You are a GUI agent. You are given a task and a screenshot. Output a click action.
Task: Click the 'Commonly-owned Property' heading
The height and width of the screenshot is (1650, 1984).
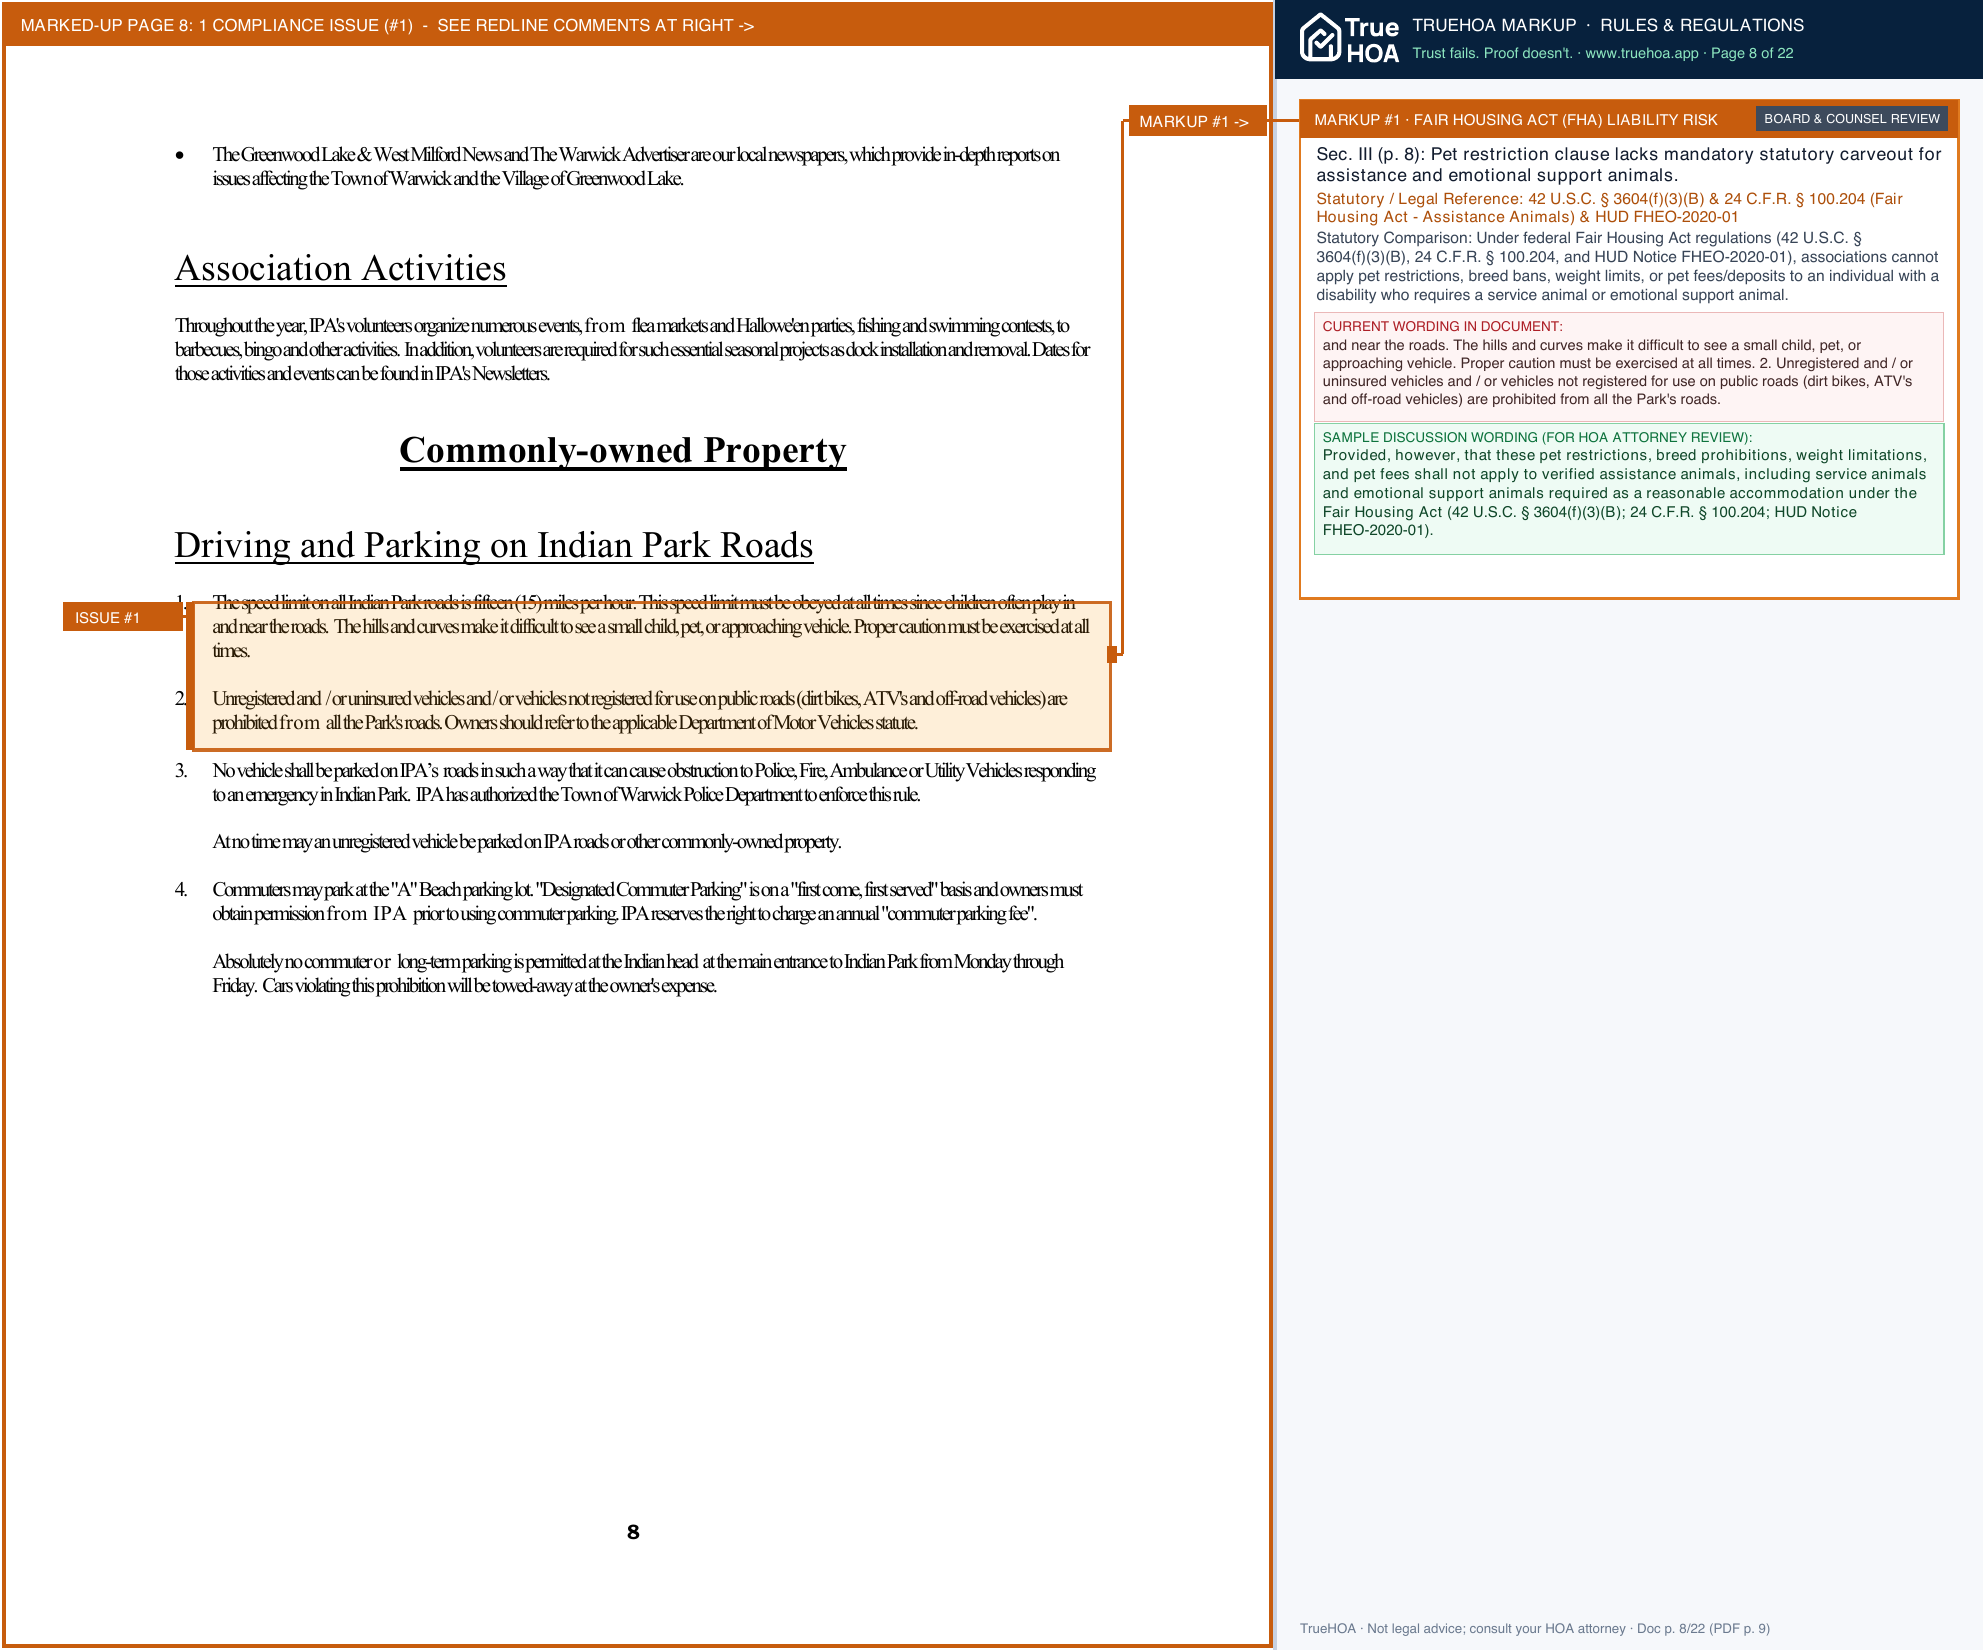[x=623, y=450]
